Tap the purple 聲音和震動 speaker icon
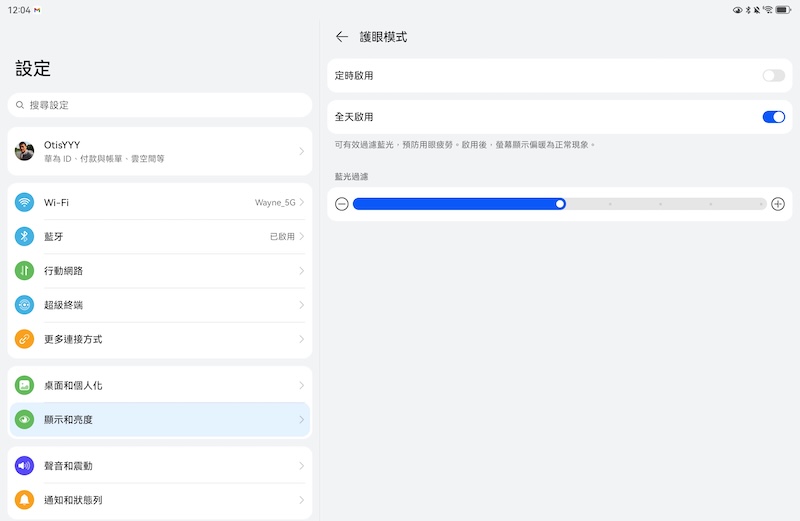 pos(25,466)
